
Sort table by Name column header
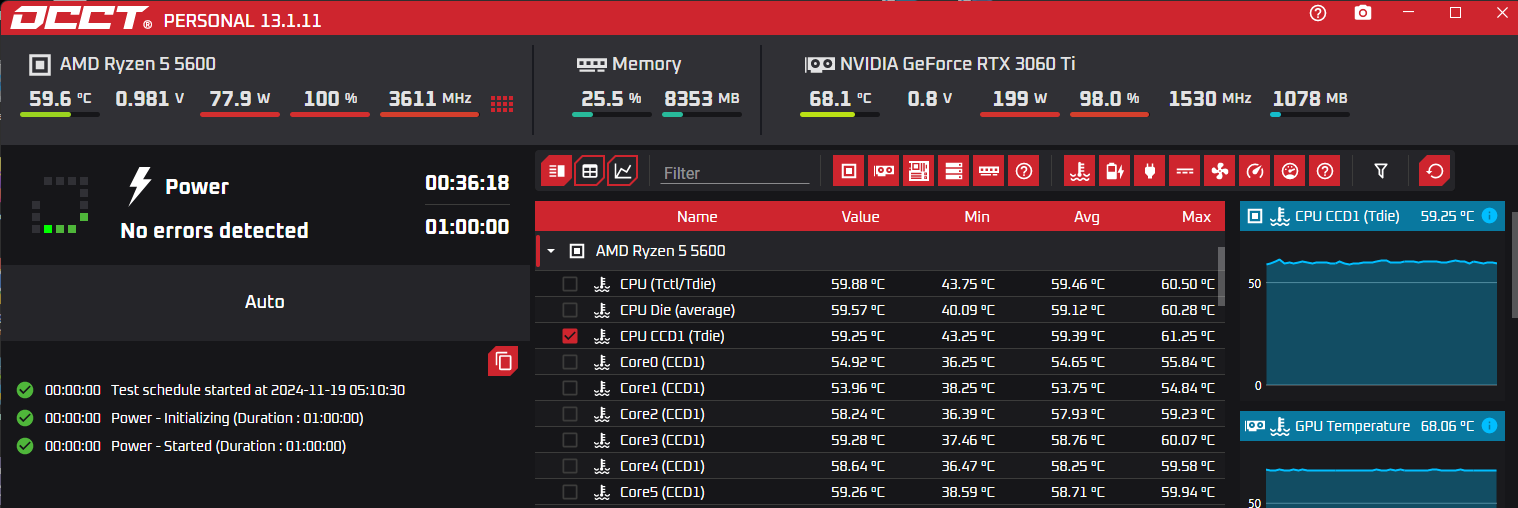click(697, 216)
